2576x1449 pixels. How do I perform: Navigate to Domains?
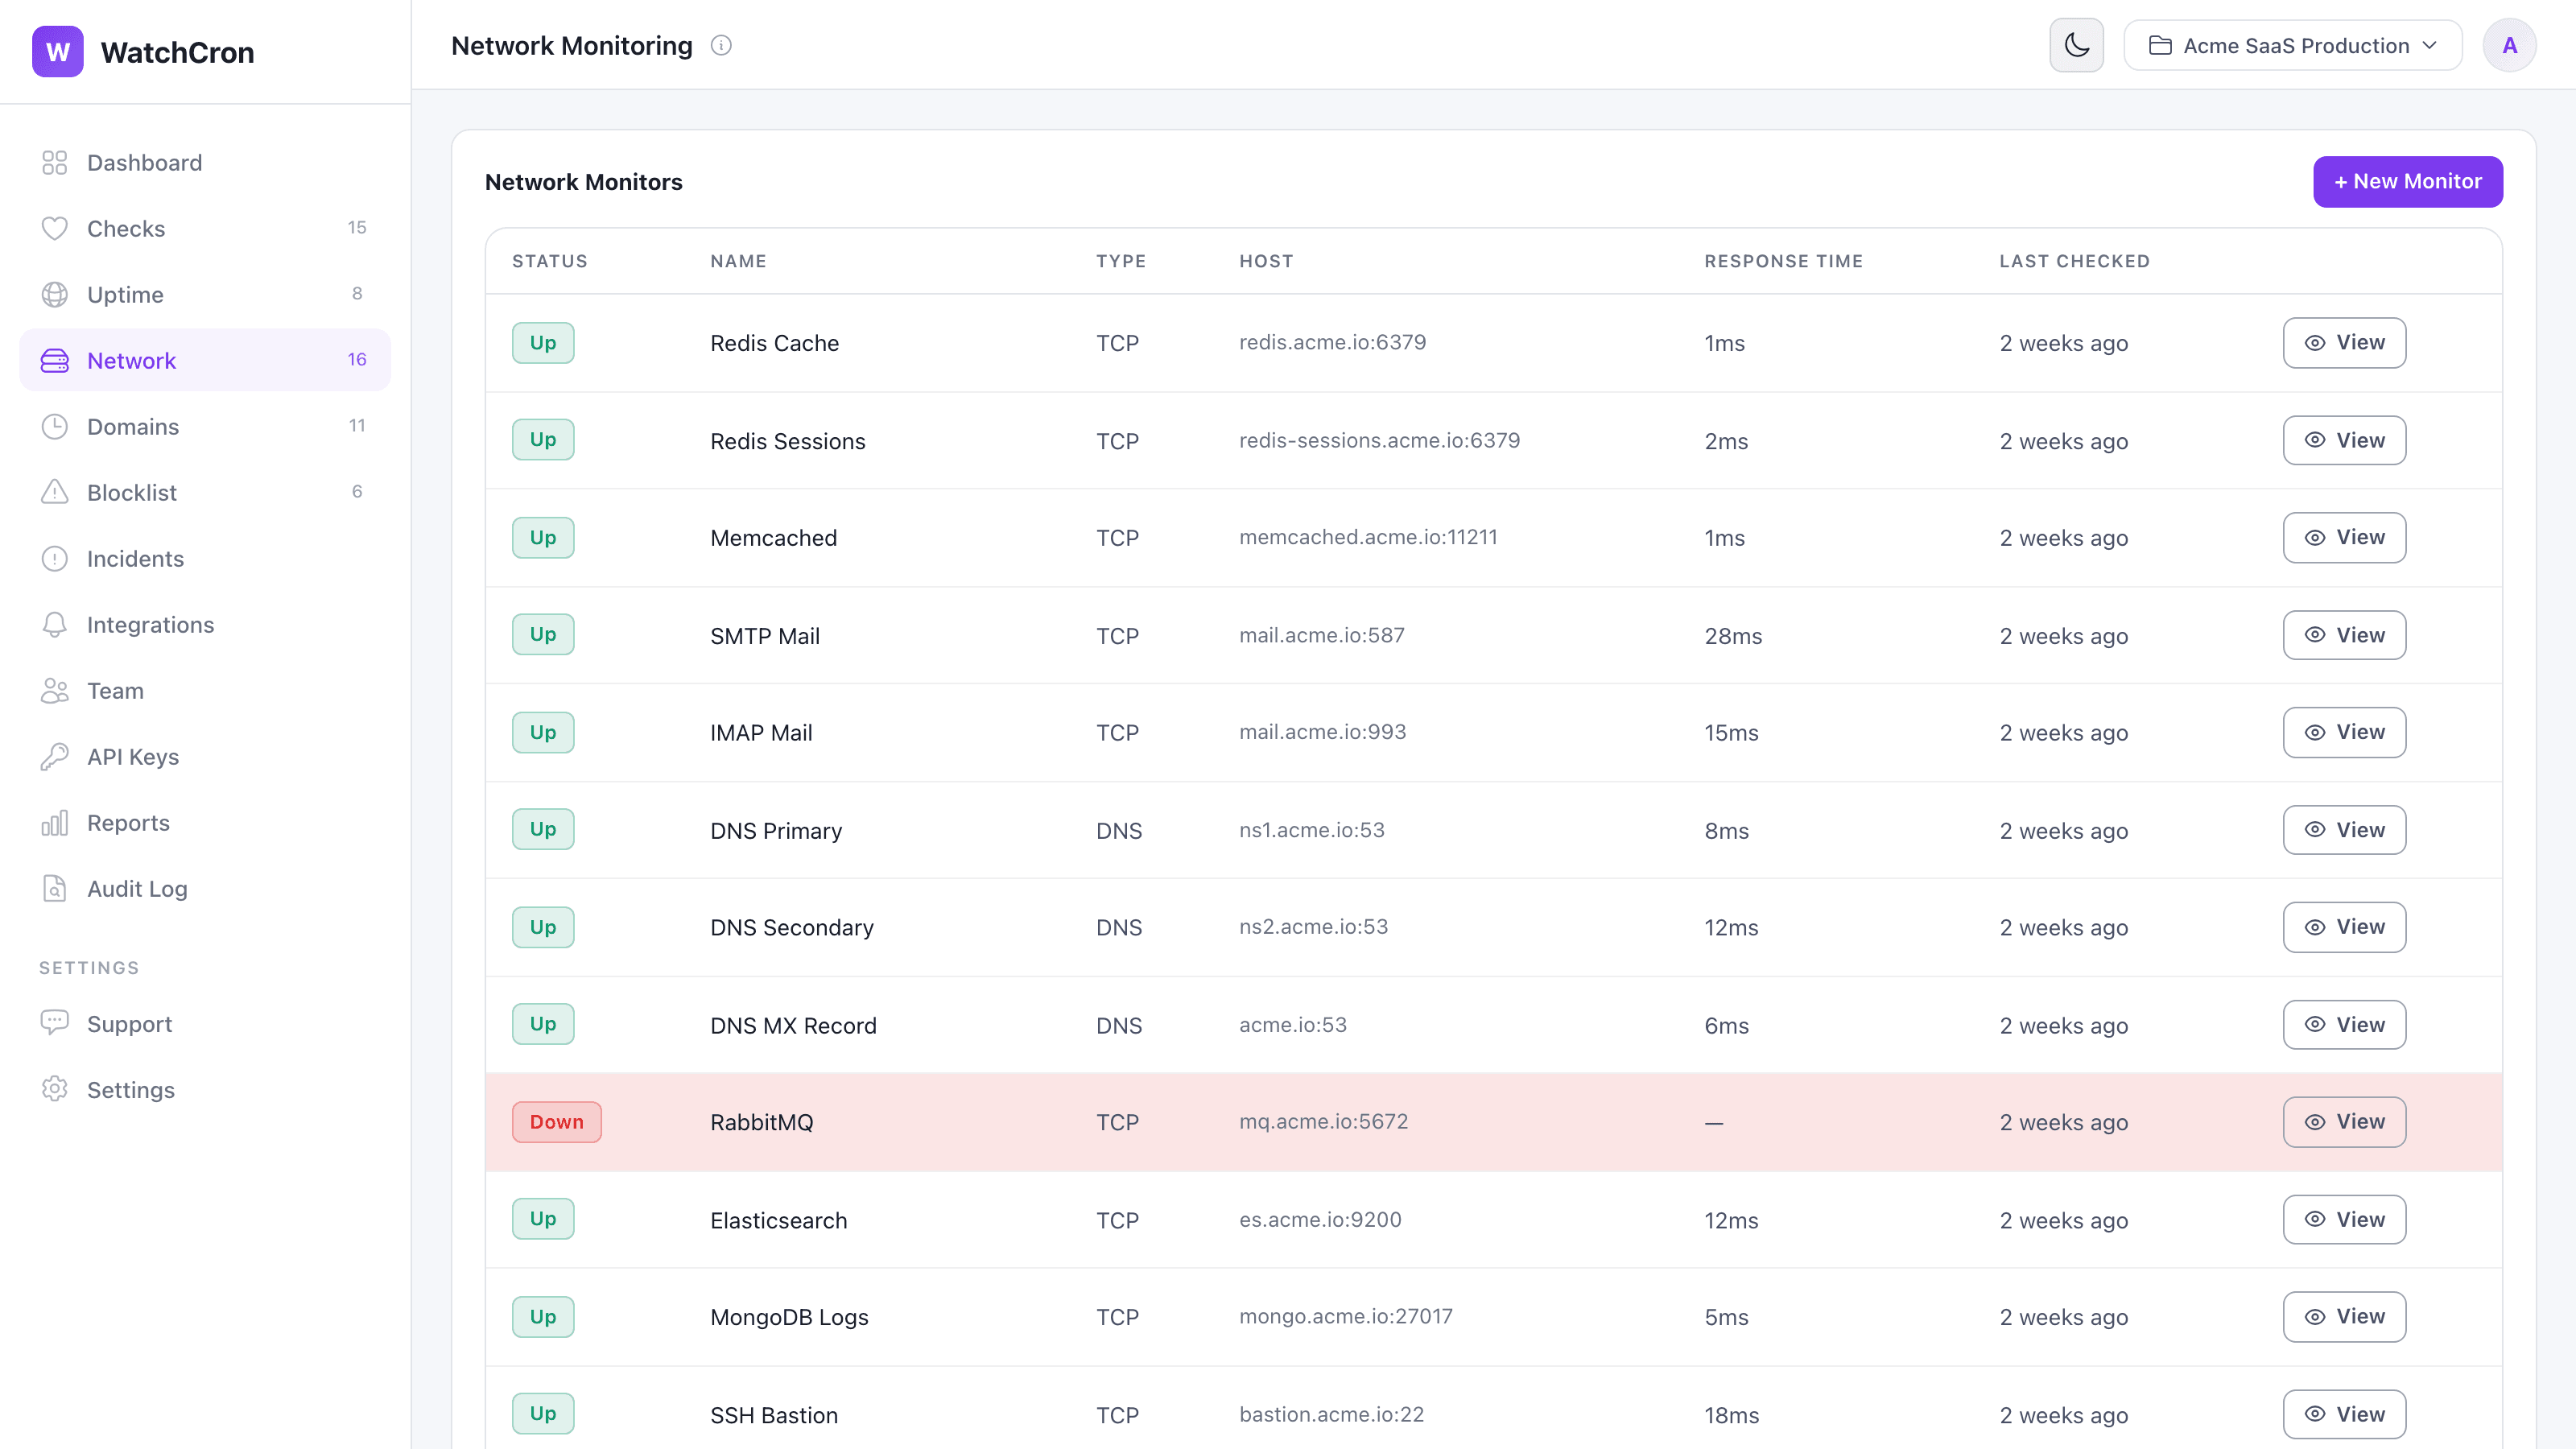click(205, 427)
